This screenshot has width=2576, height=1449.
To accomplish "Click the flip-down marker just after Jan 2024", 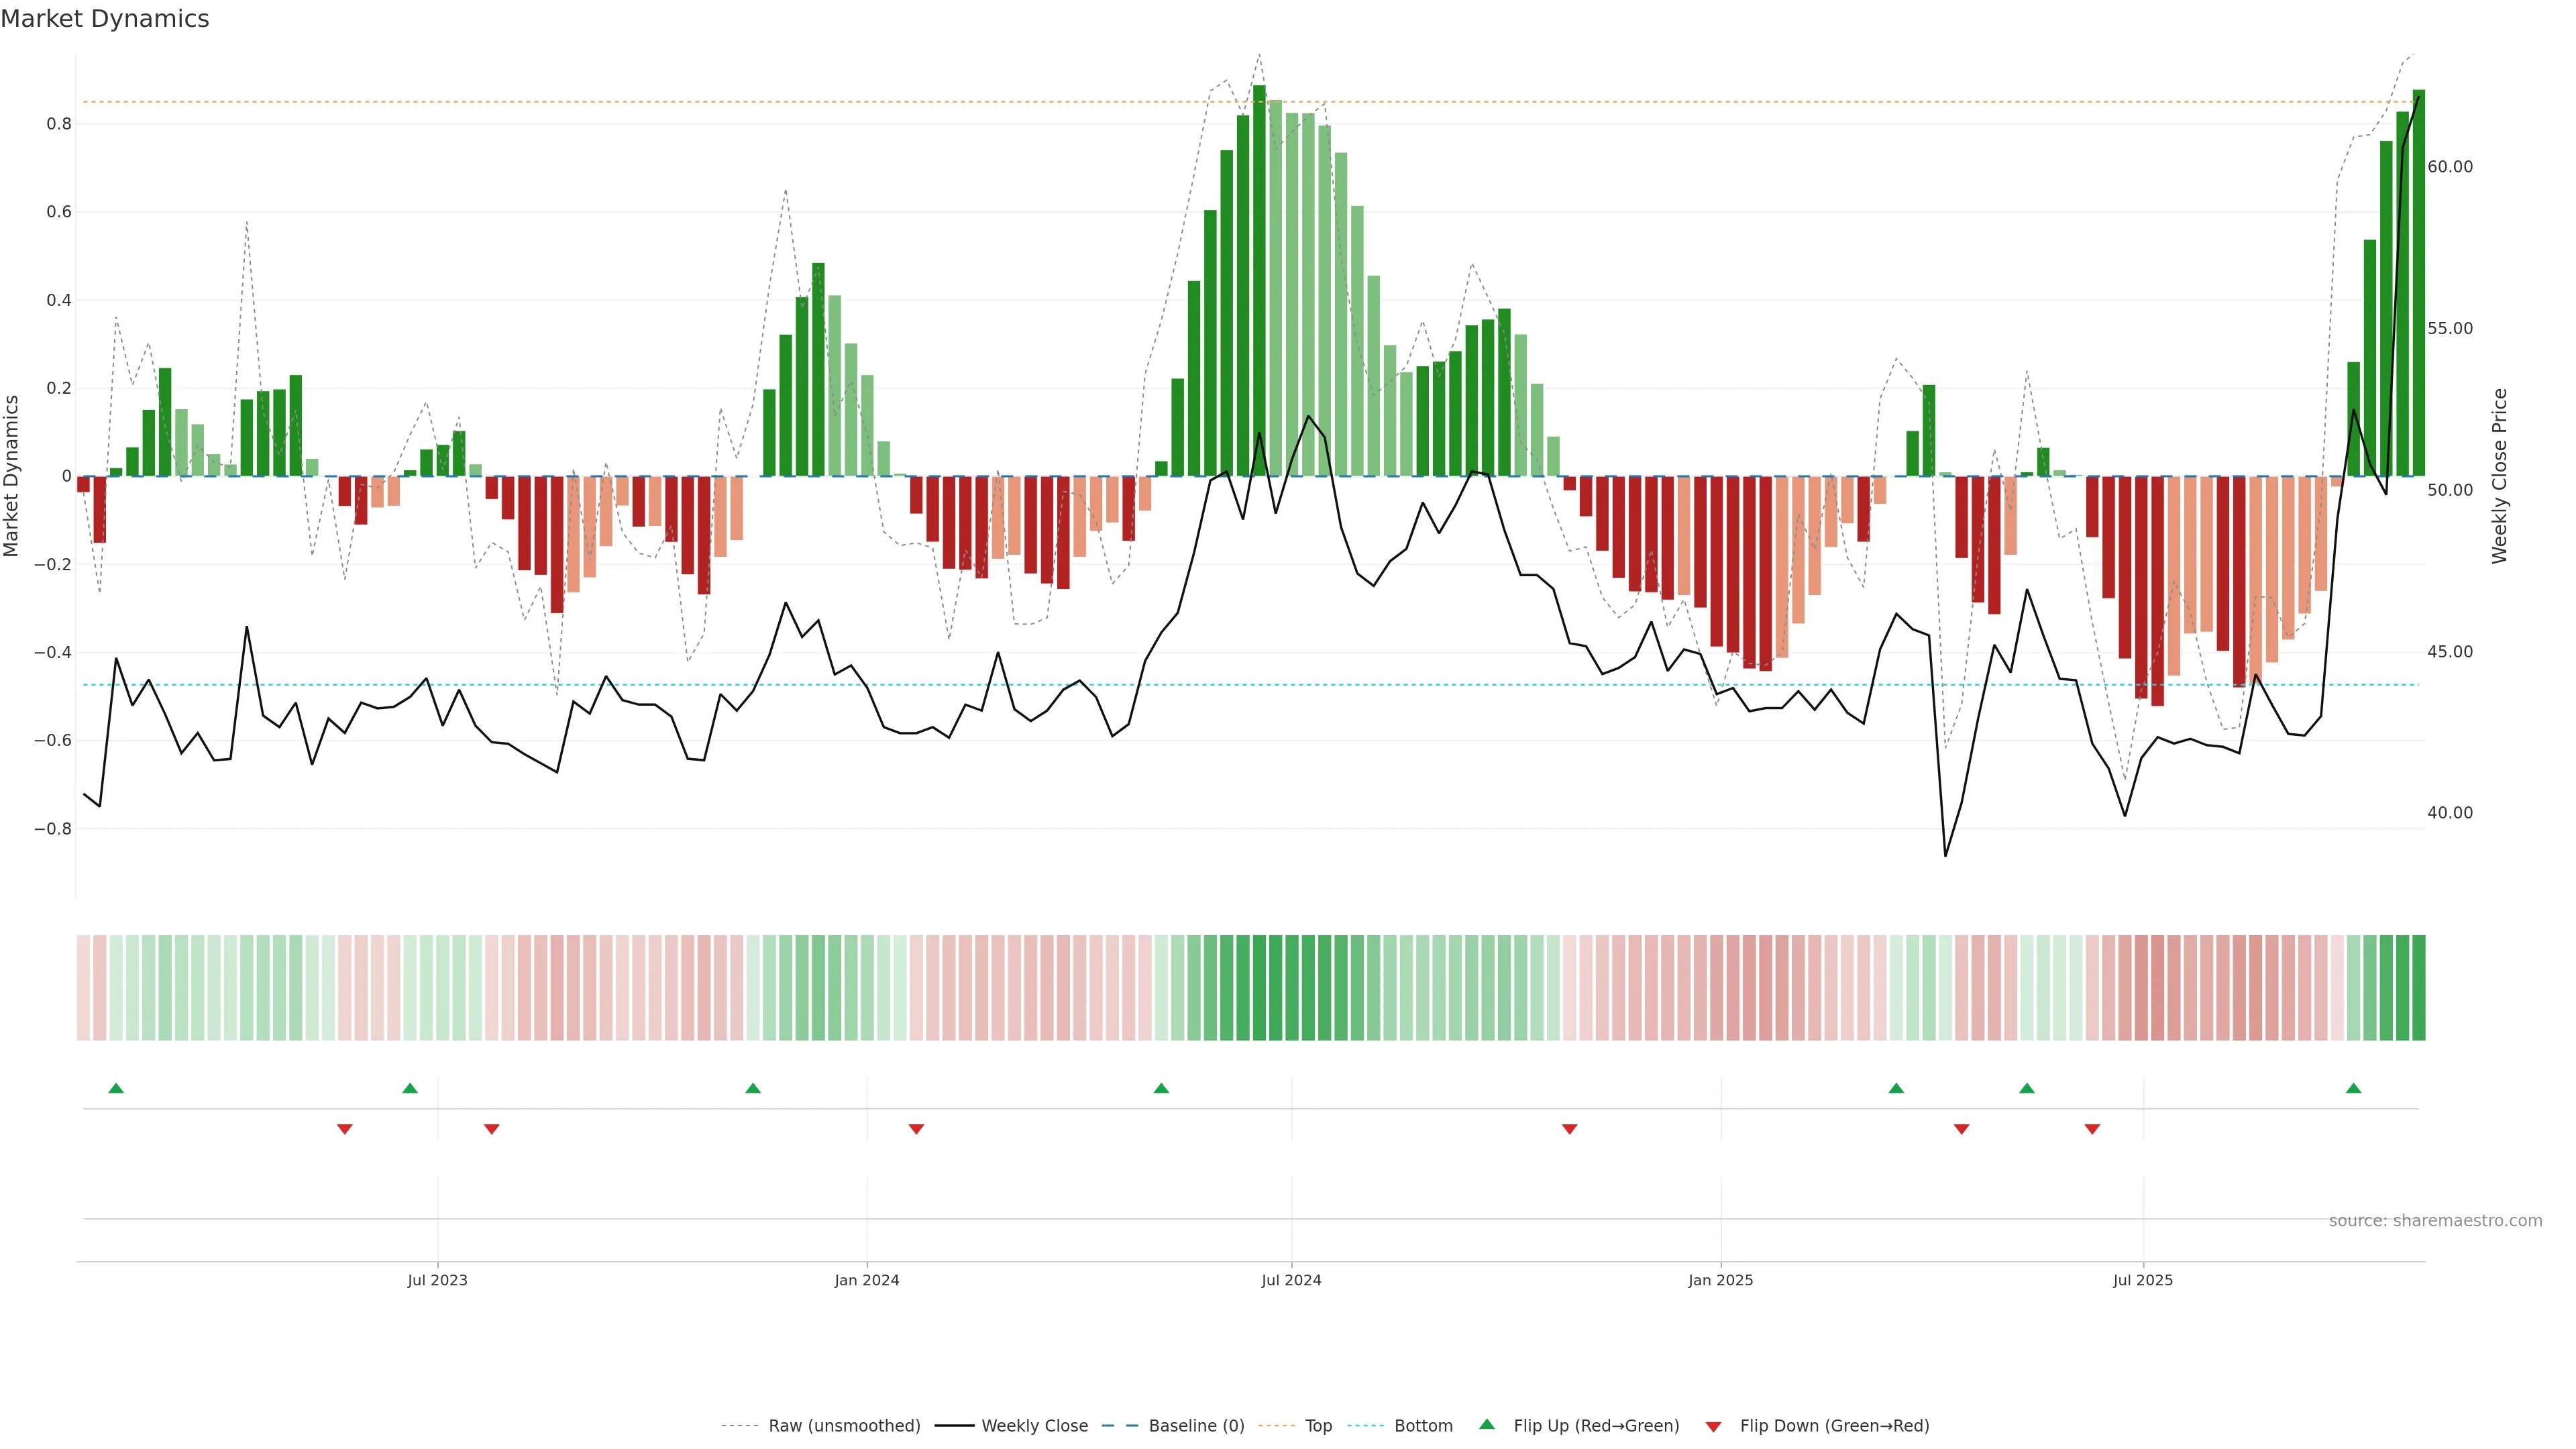I will point(916,1129).
